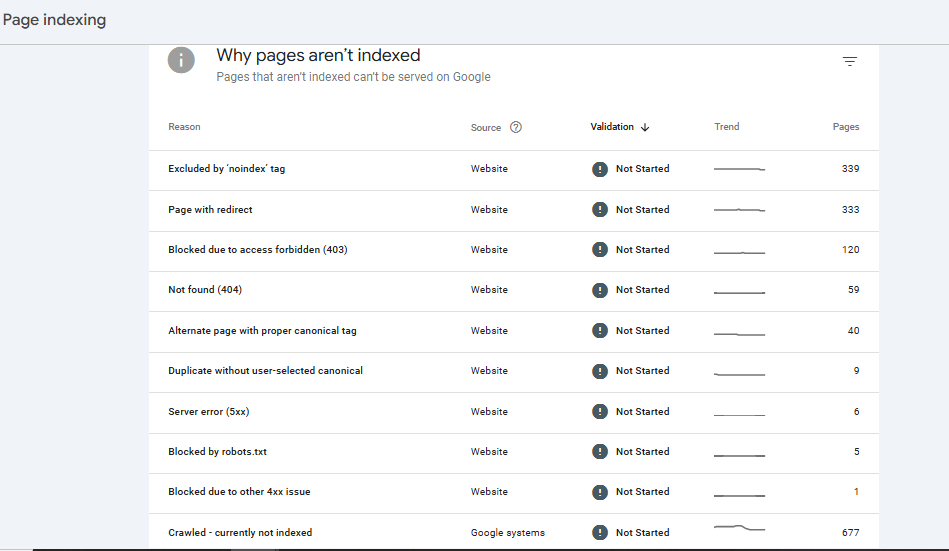
Task: Click the 677 pages count
Action: 850,533
